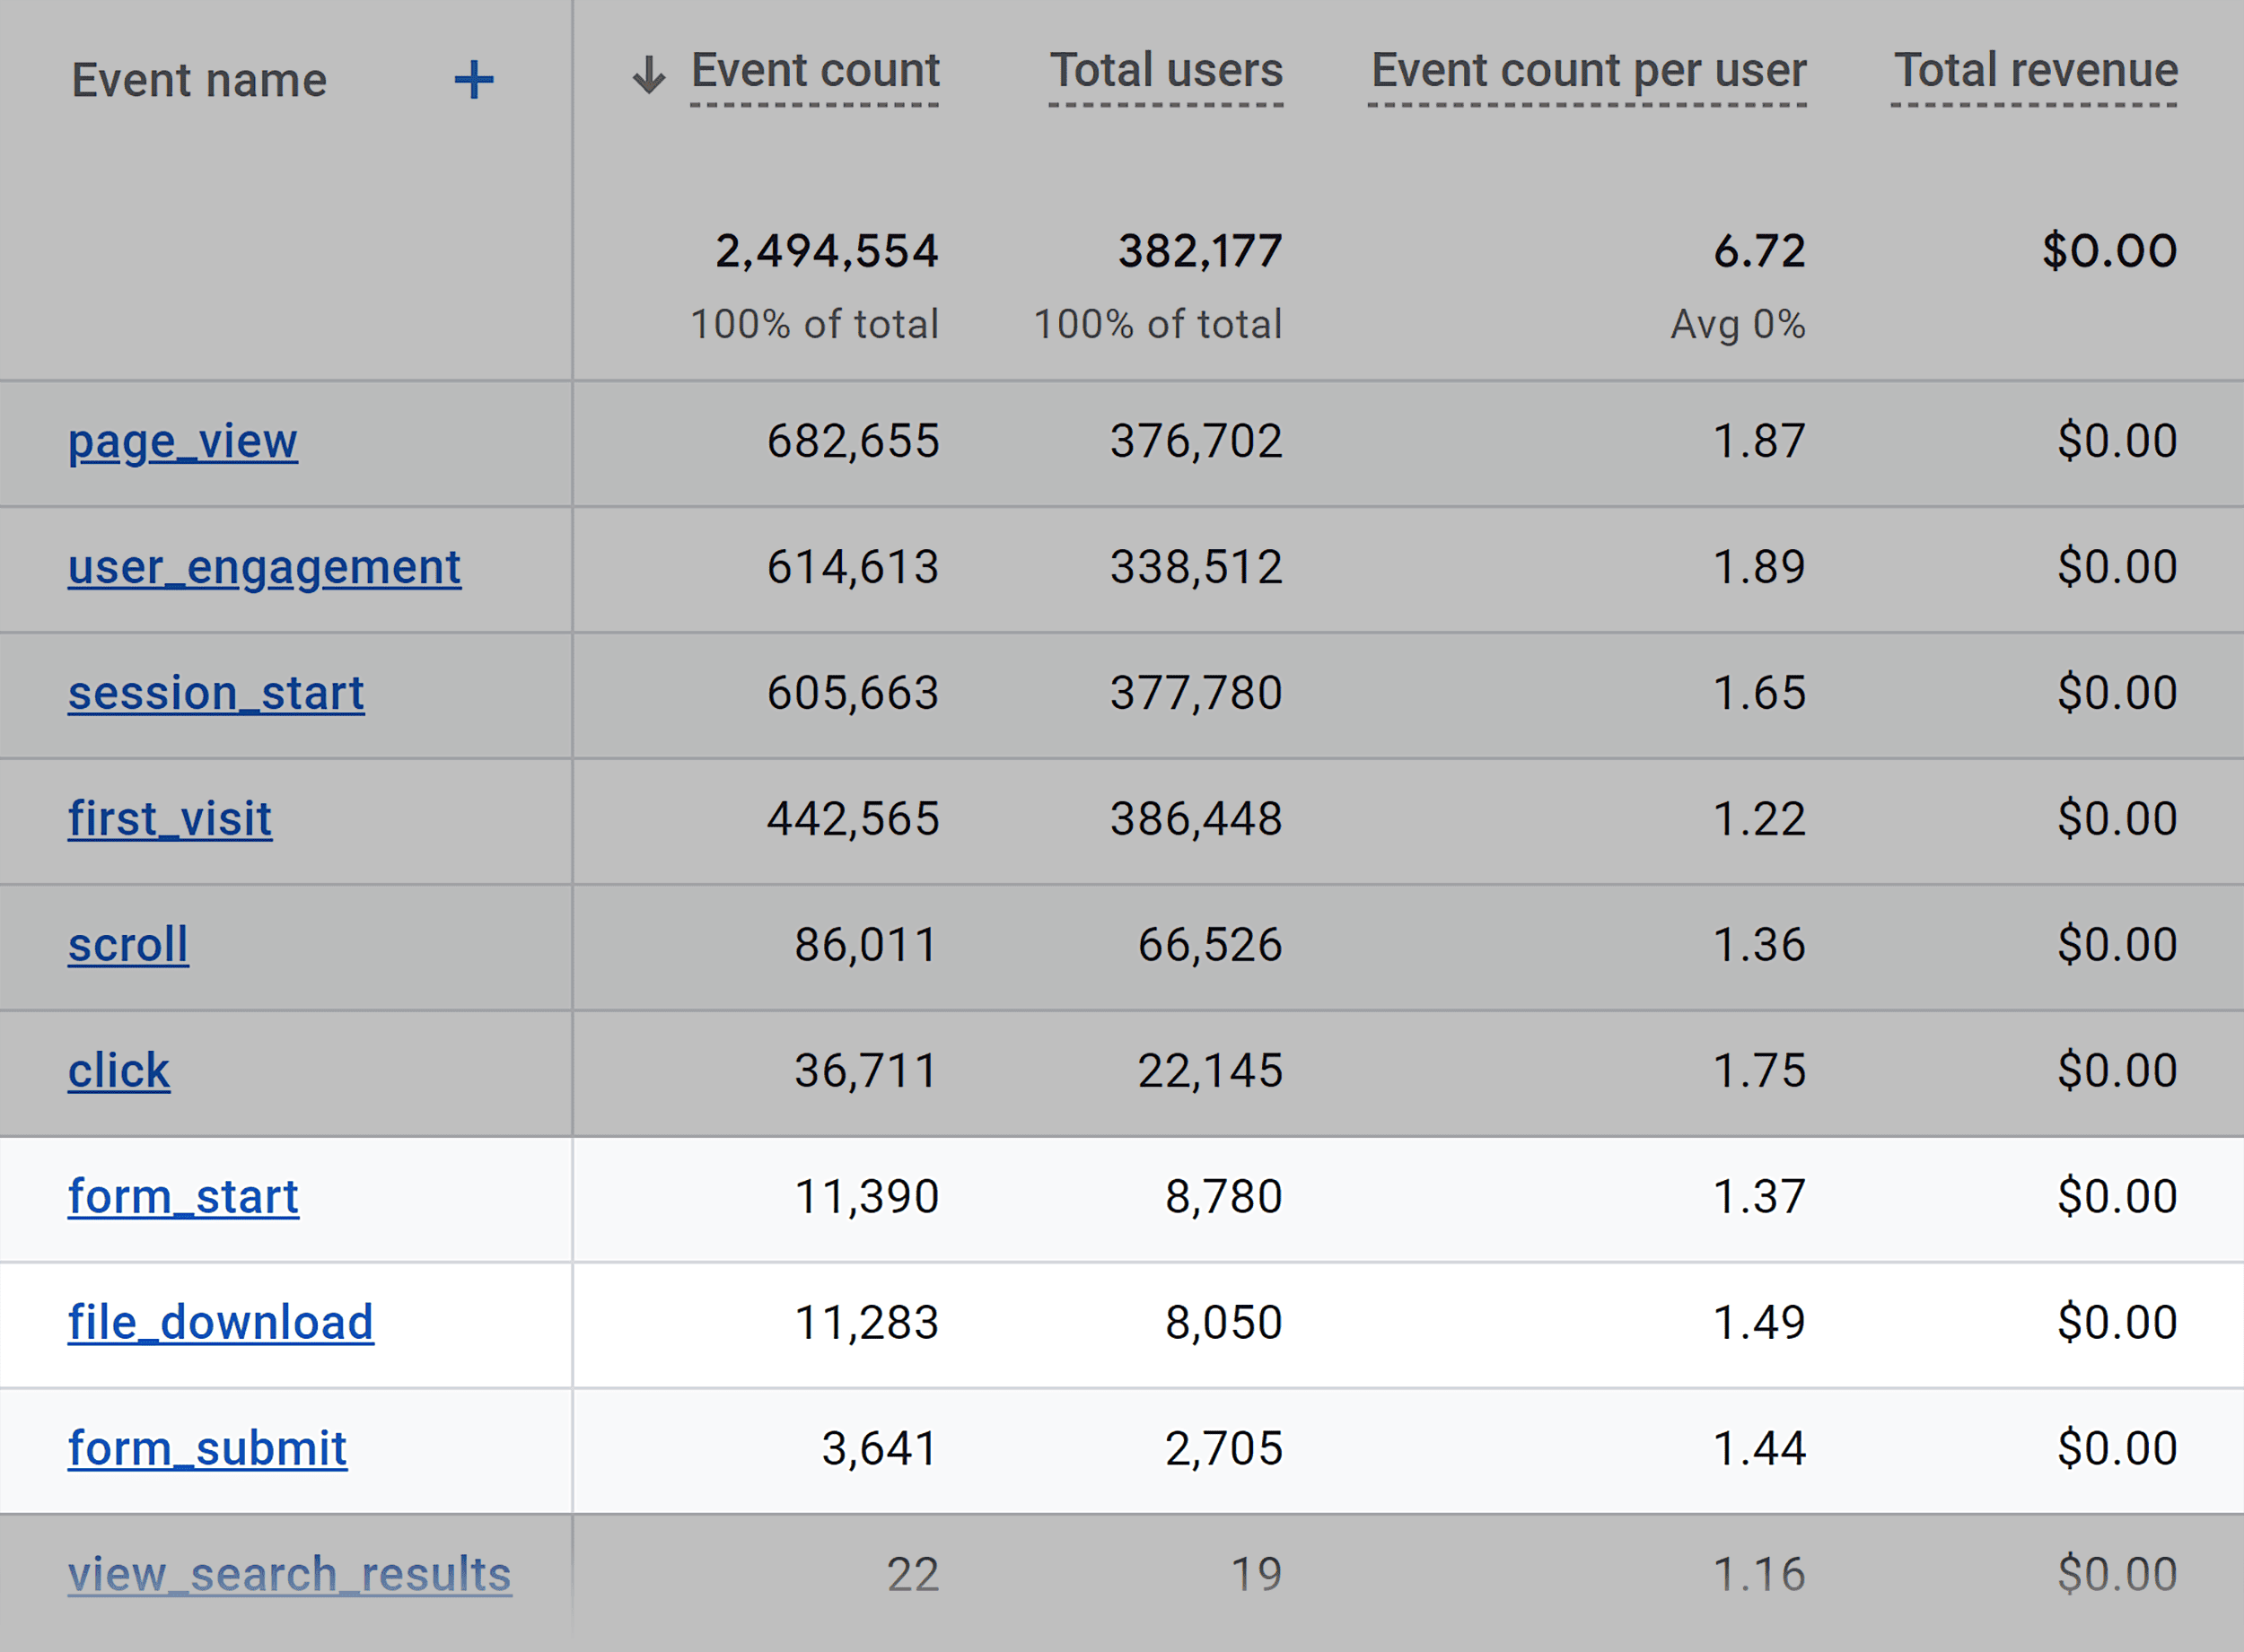Image resolution: width=2244 pixels, height=1652 pixels.
Task: Select click per-user value 1.75
Action: (1760, 1071)
